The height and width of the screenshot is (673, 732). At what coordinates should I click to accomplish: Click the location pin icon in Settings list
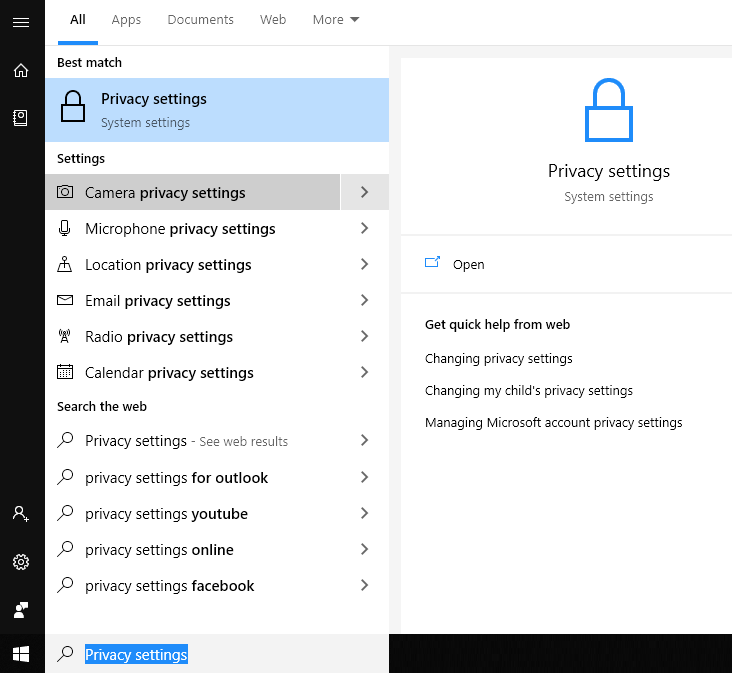(x=64, y=264)
